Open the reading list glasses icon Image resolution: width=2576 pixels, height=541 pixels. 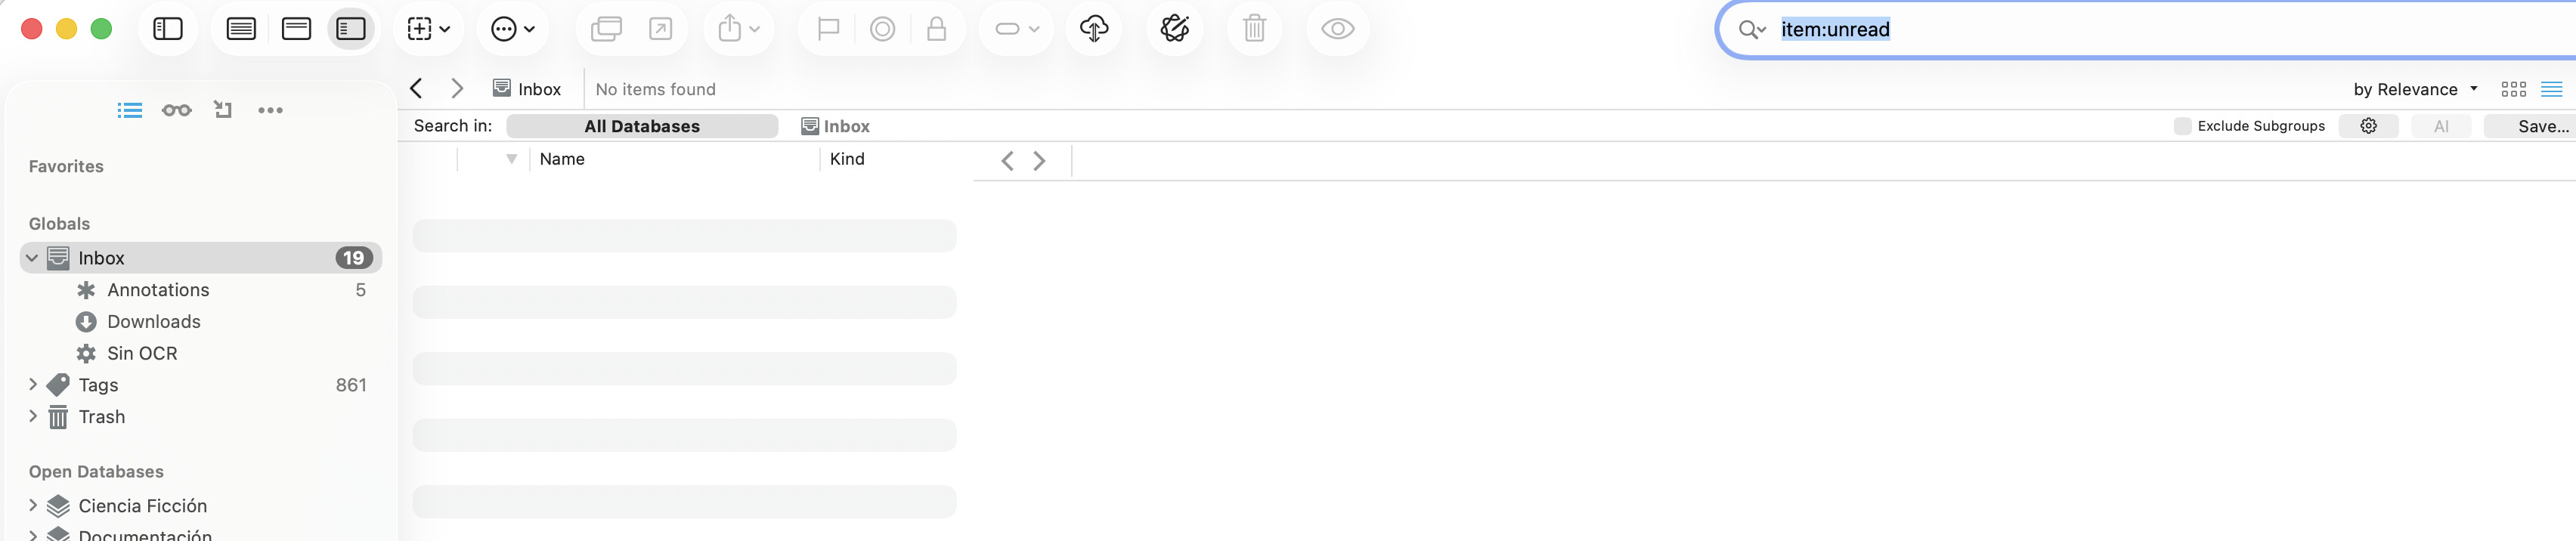(x=176, y=110)
